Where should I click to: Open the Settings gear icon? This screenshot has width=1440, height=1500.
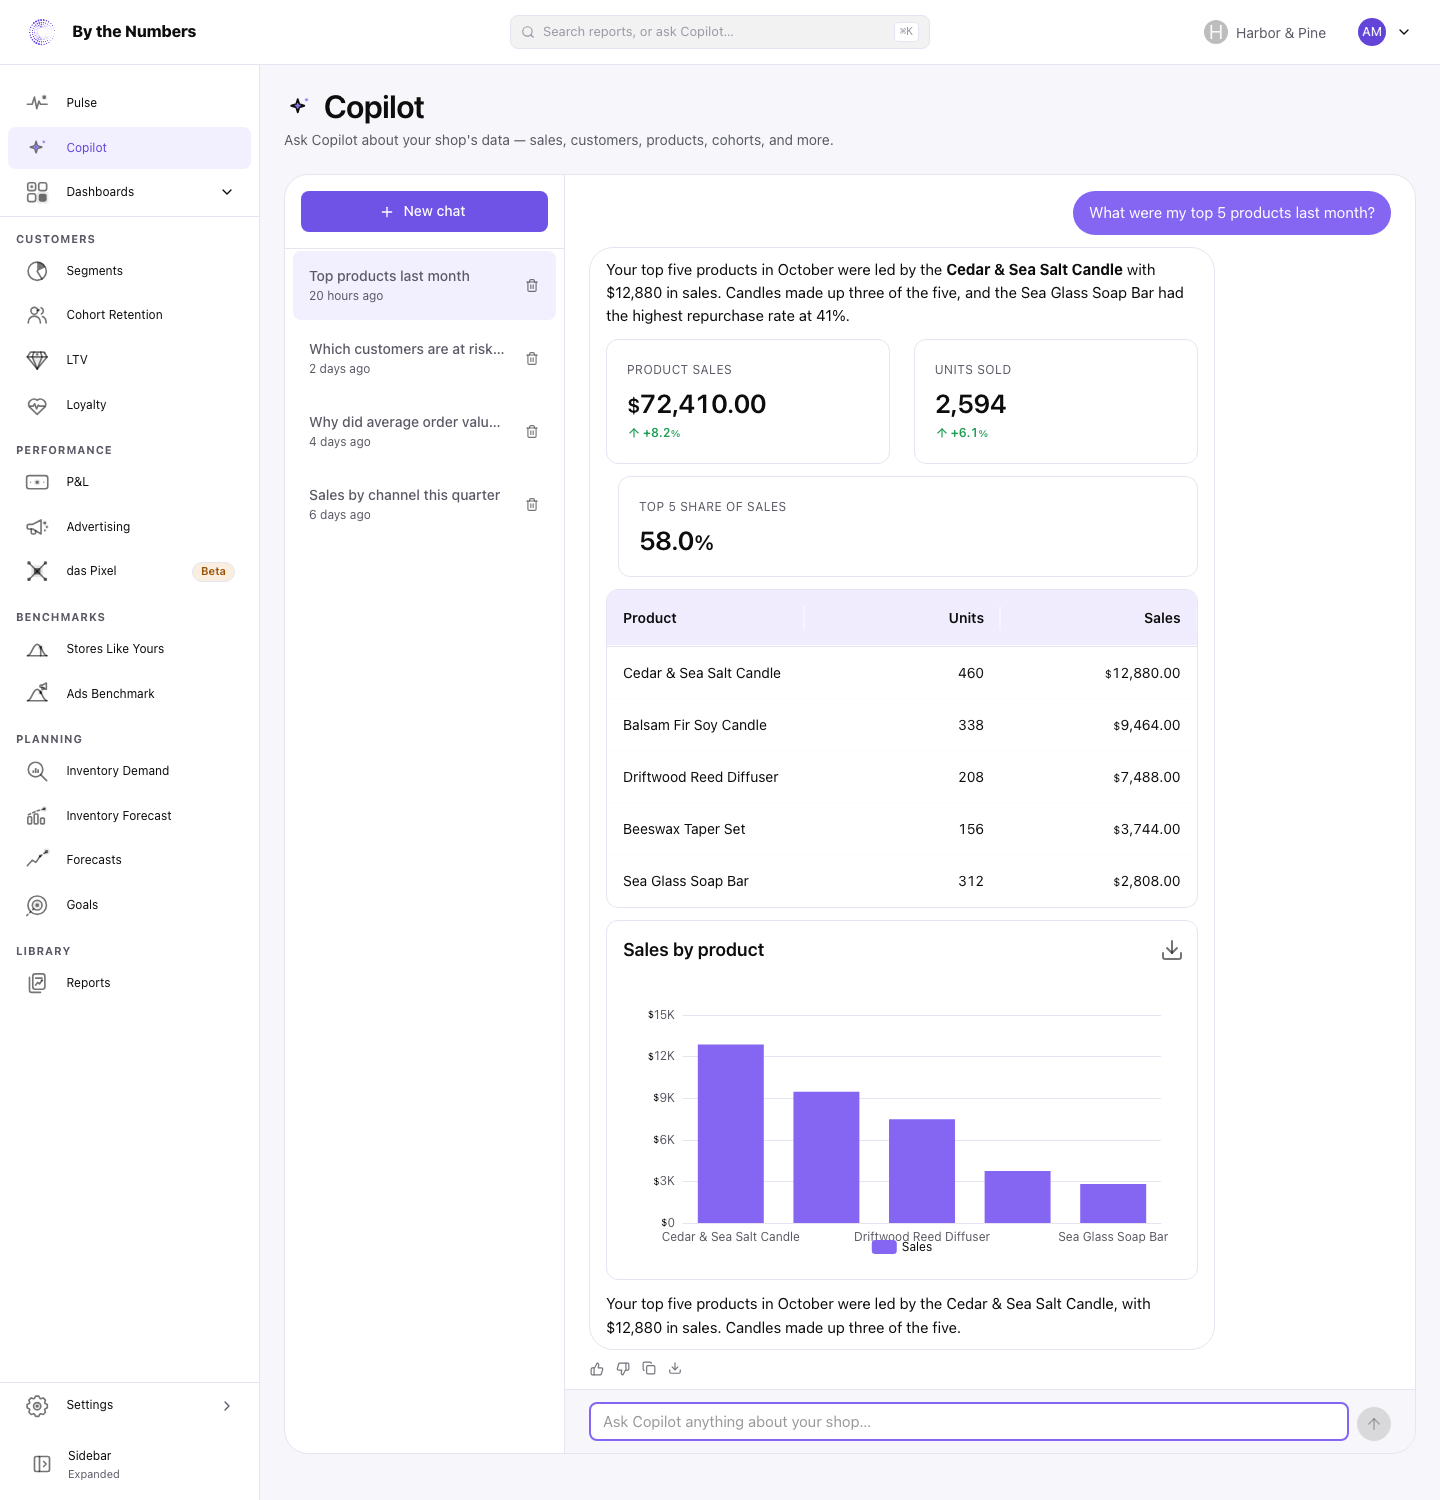(37, 1406)
